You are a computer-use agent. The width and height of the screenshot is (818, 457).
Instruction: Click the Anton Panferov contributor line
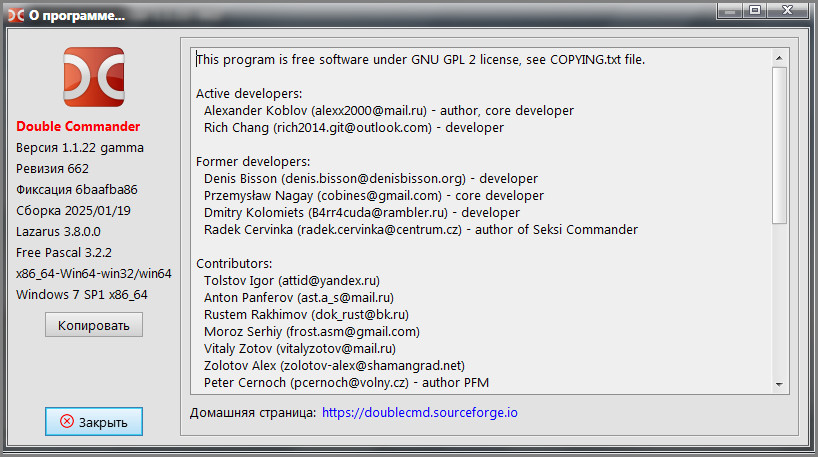pos(299,298)
